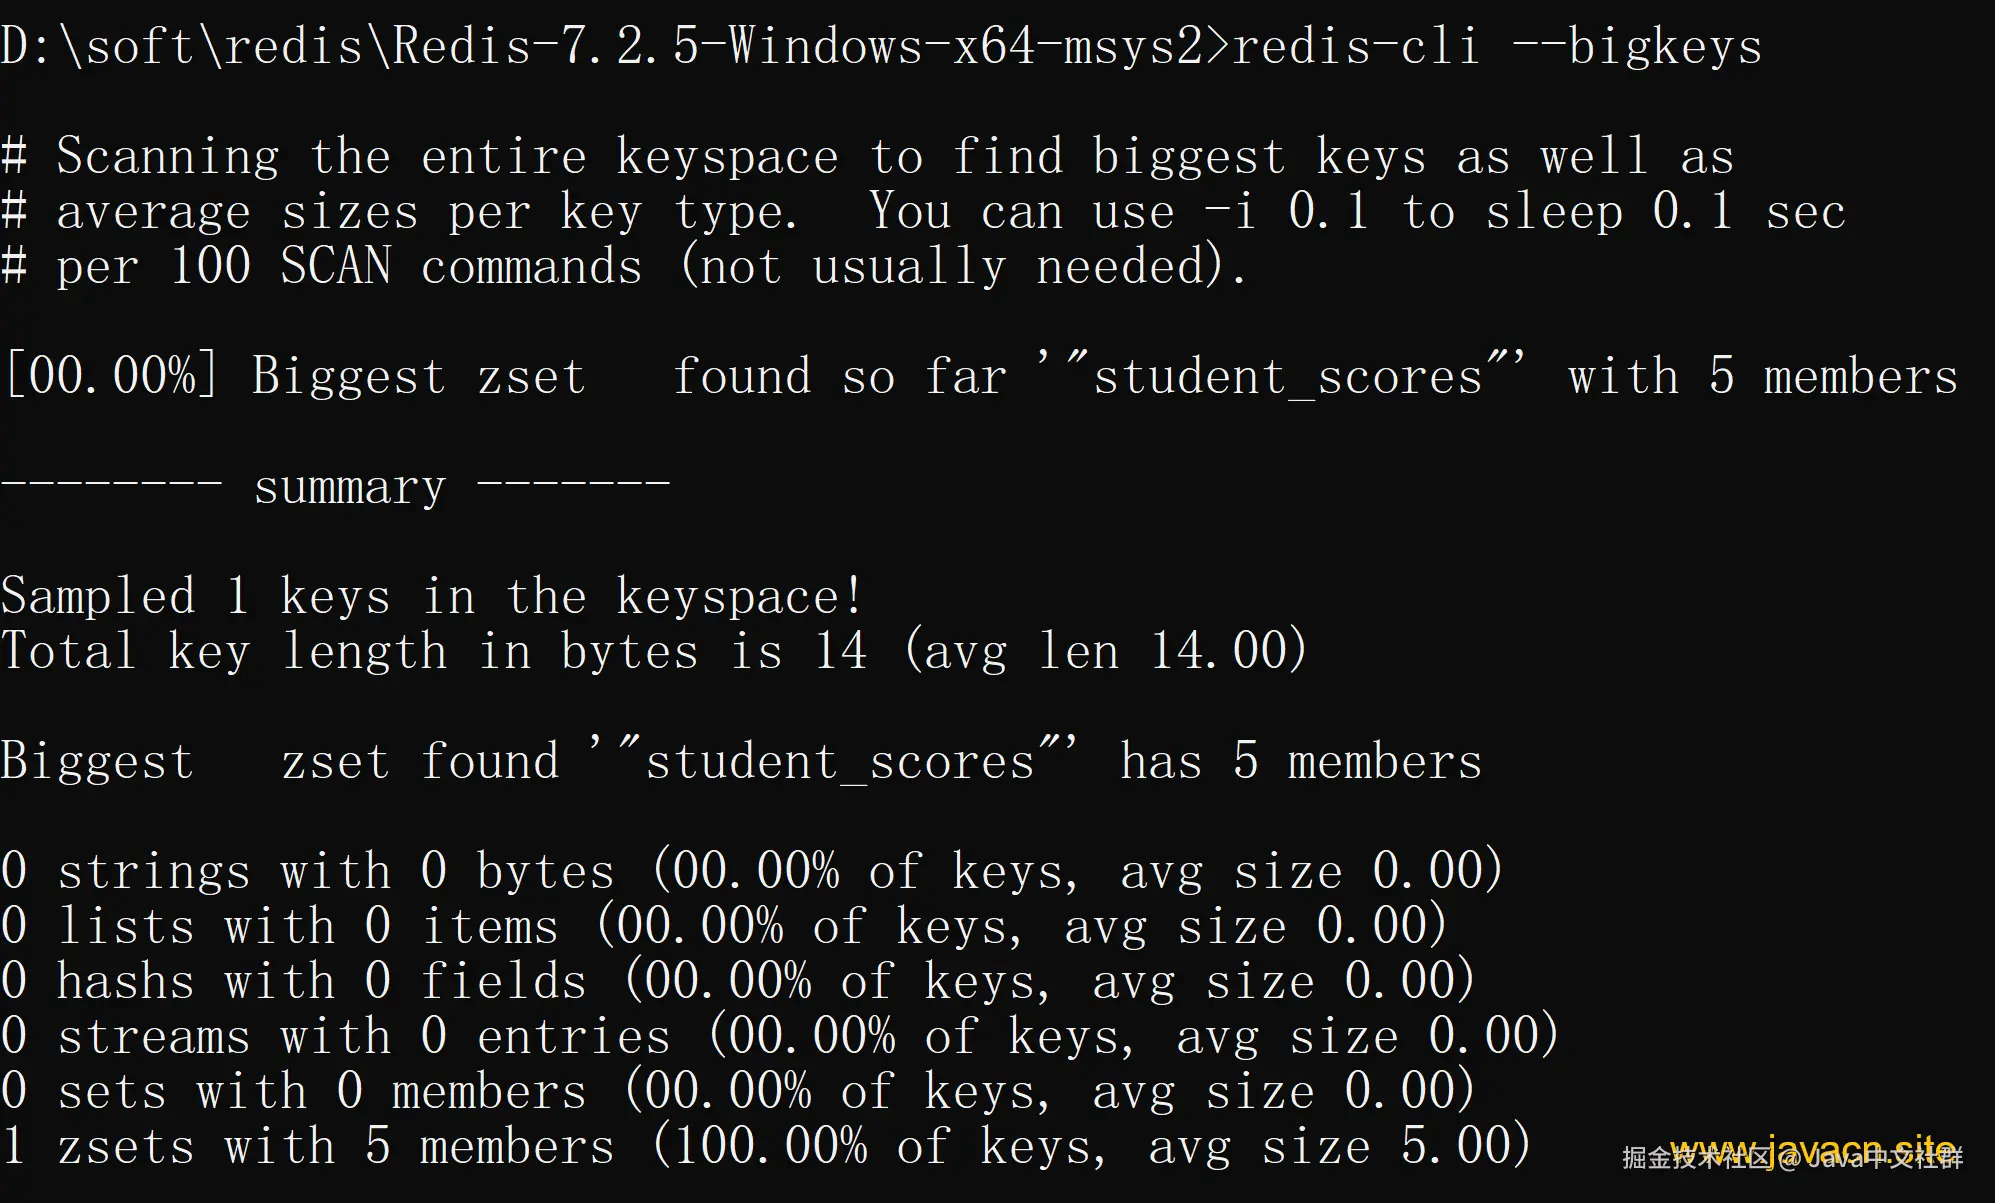Image resolution: width=1995 pixels, height=1203 pixels.
Task: Click the "avg len 14.00" value
Action: (1105, 652)
